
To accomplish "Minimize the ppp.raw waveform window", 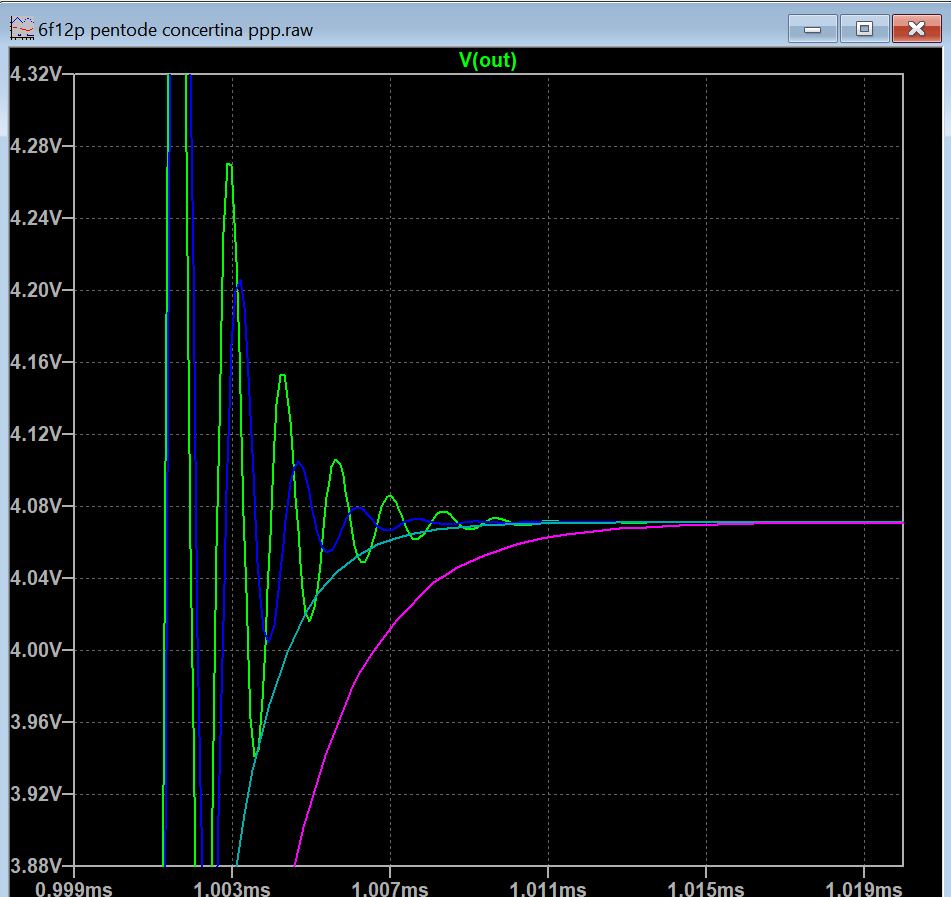I will [813, 29].
